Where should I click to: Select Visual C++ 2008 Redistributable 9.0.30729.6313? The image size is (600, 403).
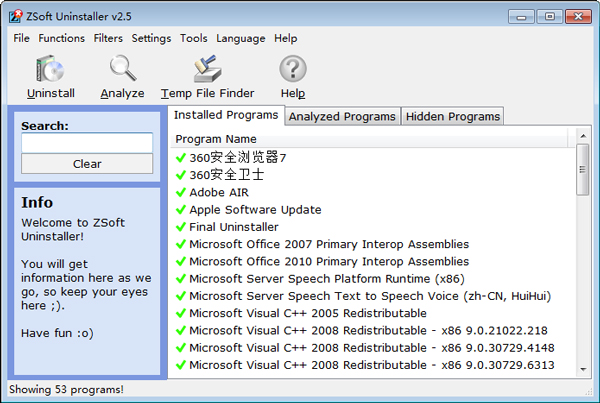tap(372, 365)
